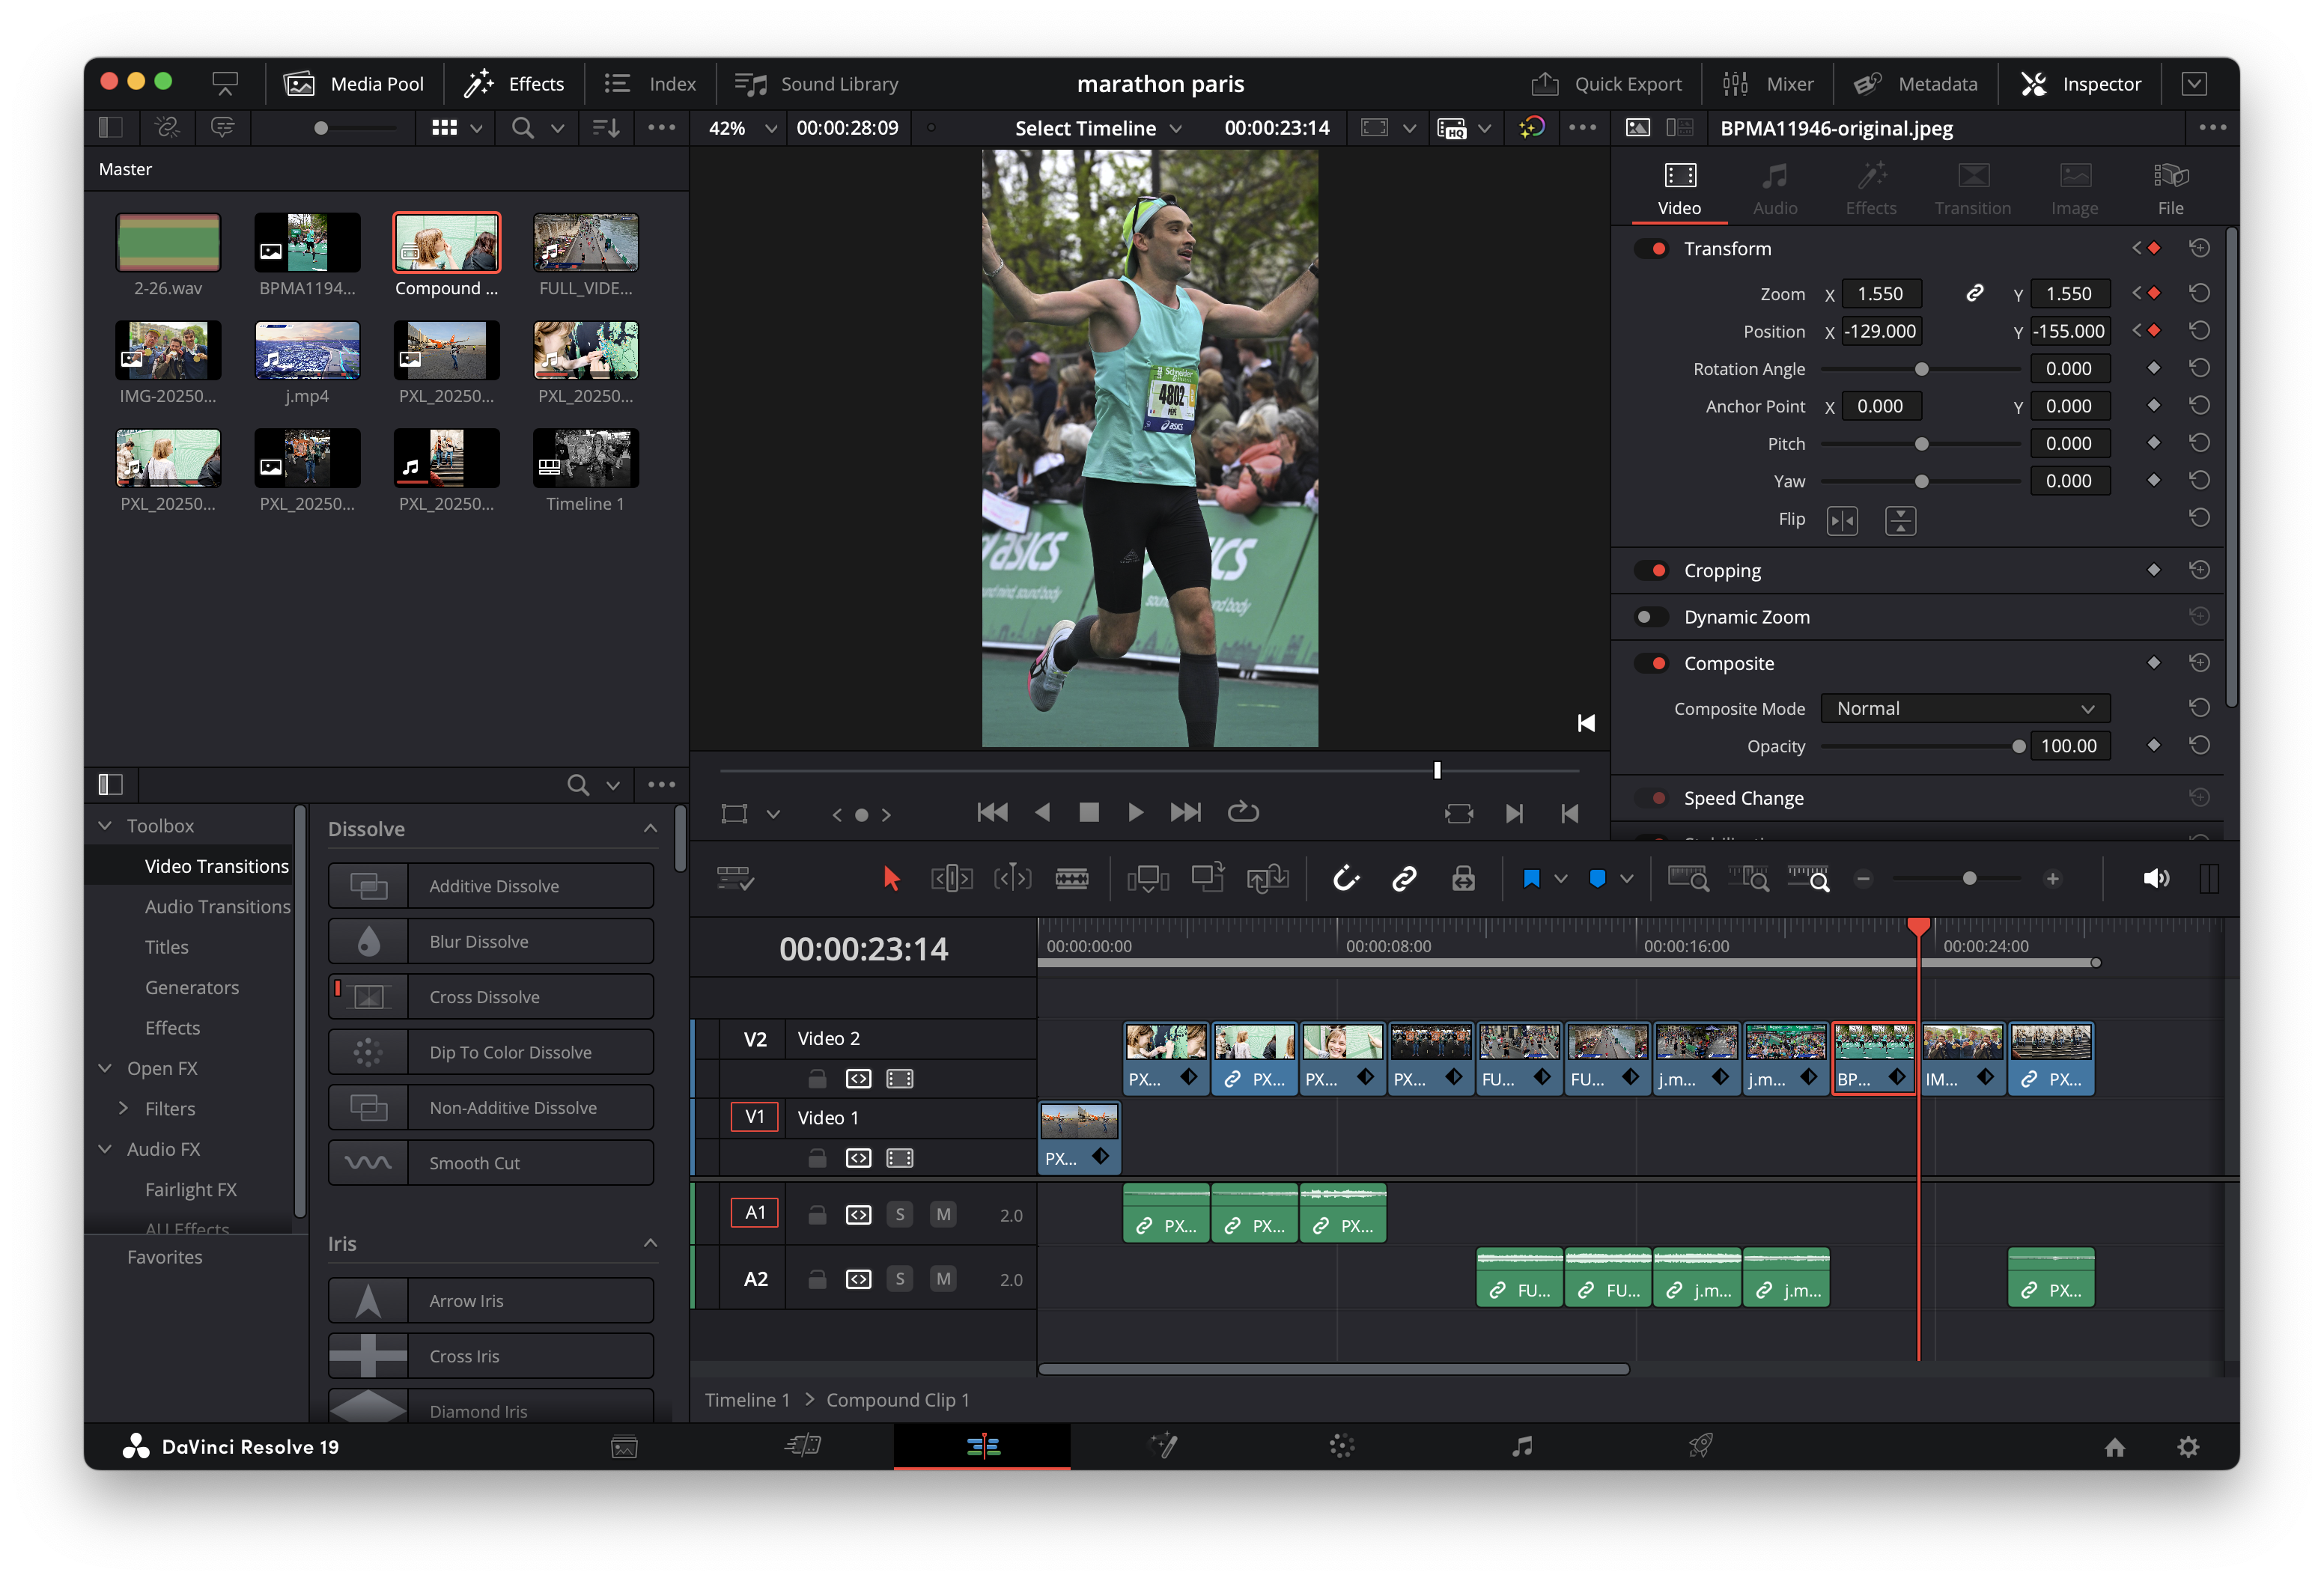Viewport: 2324px width, 1581px height.
Task: Switch to the Fairlight page
Action: pyautogui.click(x=1521, y=1446)
